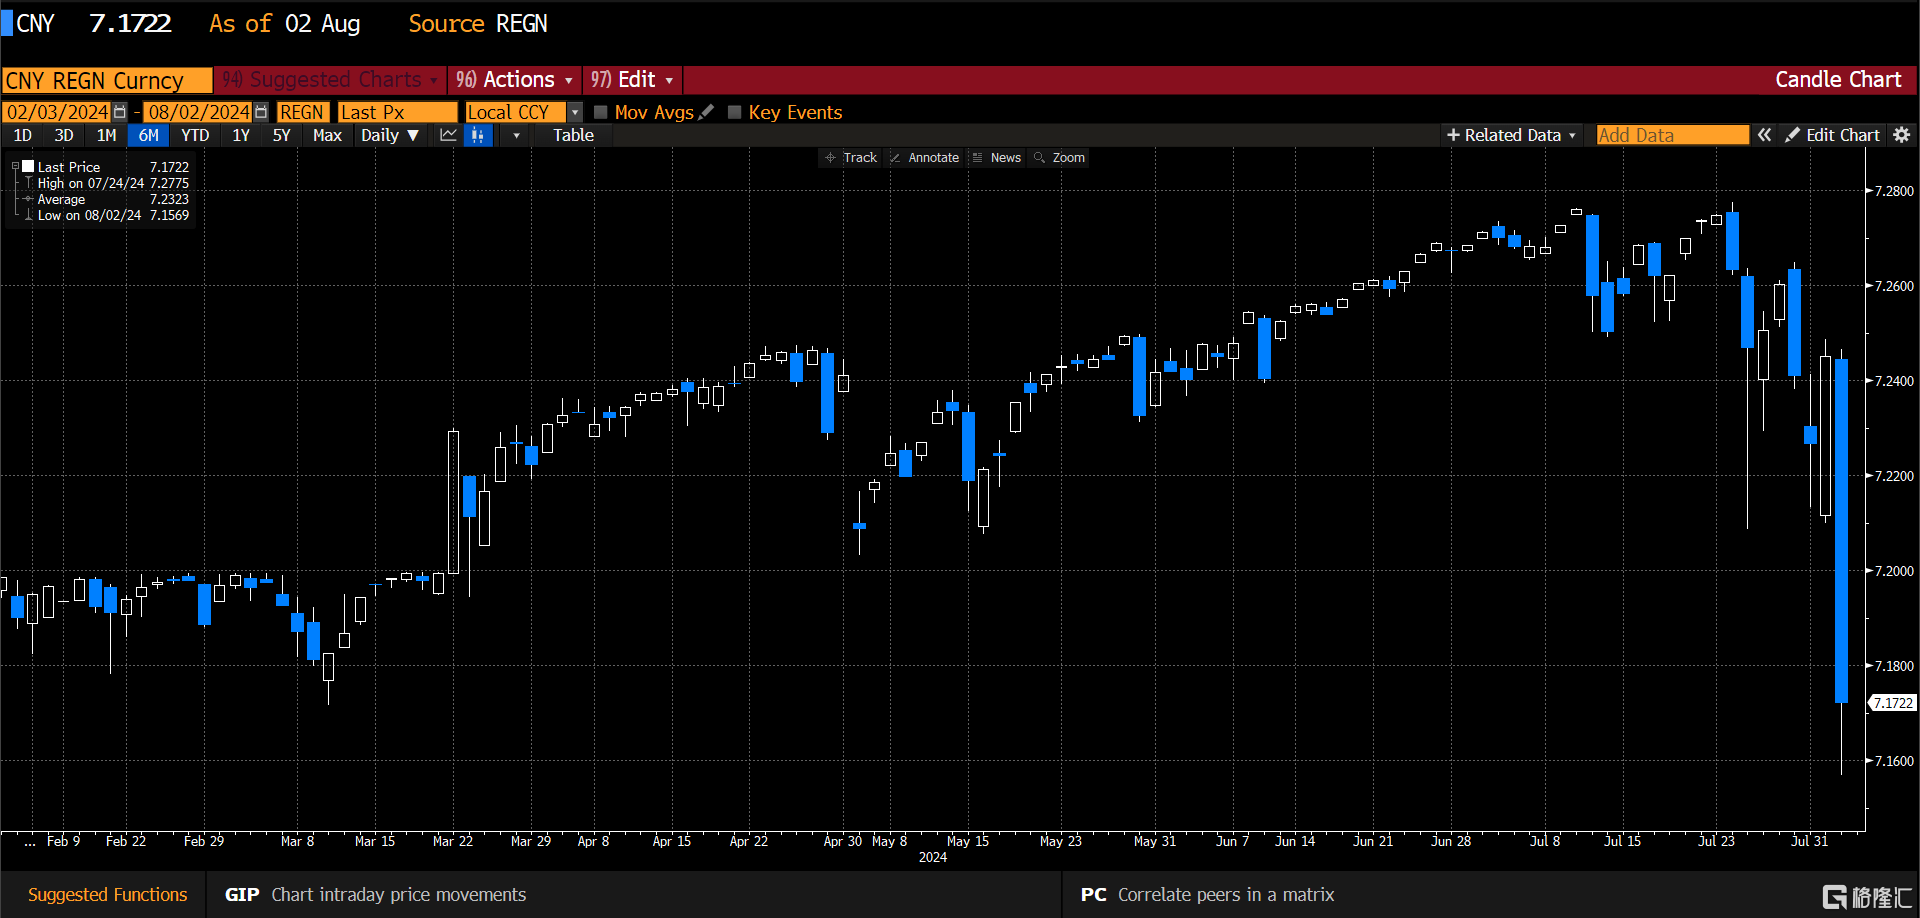Collapse panel with double left chevron
The height and width of the screenshot is (918, 1920).
click(1765, 135)
